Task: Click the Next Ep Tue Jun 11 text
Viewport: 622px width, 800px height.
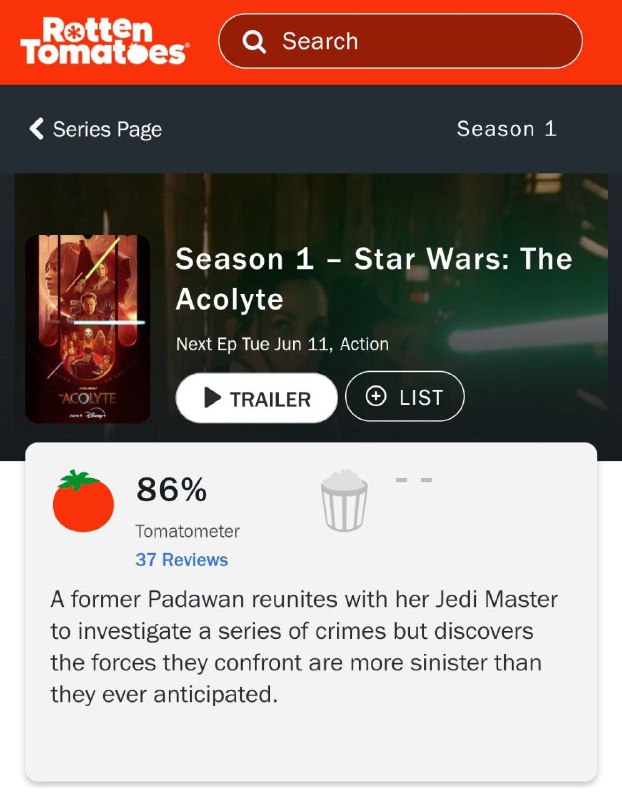Action: pos(254,344)
